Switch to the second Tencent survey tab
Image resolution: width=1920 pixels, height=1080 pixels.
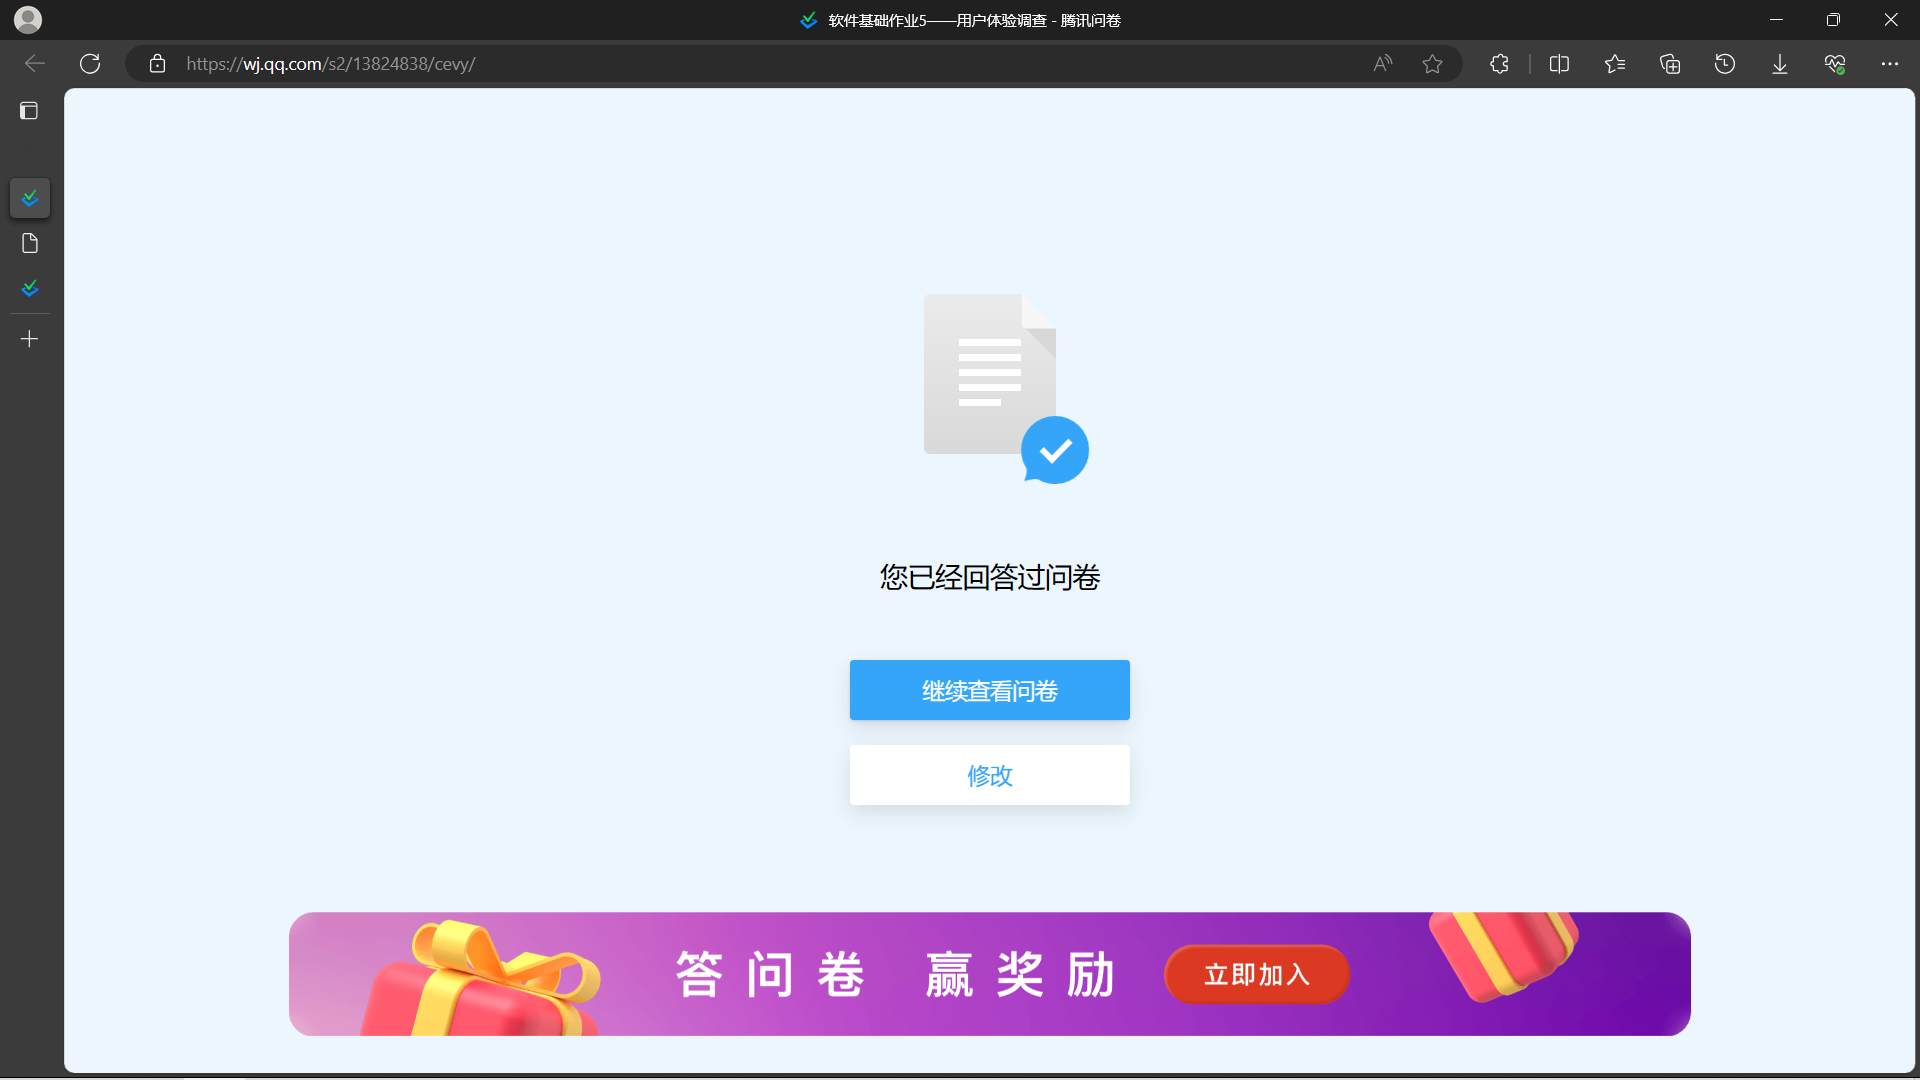[x=30, y=289]
